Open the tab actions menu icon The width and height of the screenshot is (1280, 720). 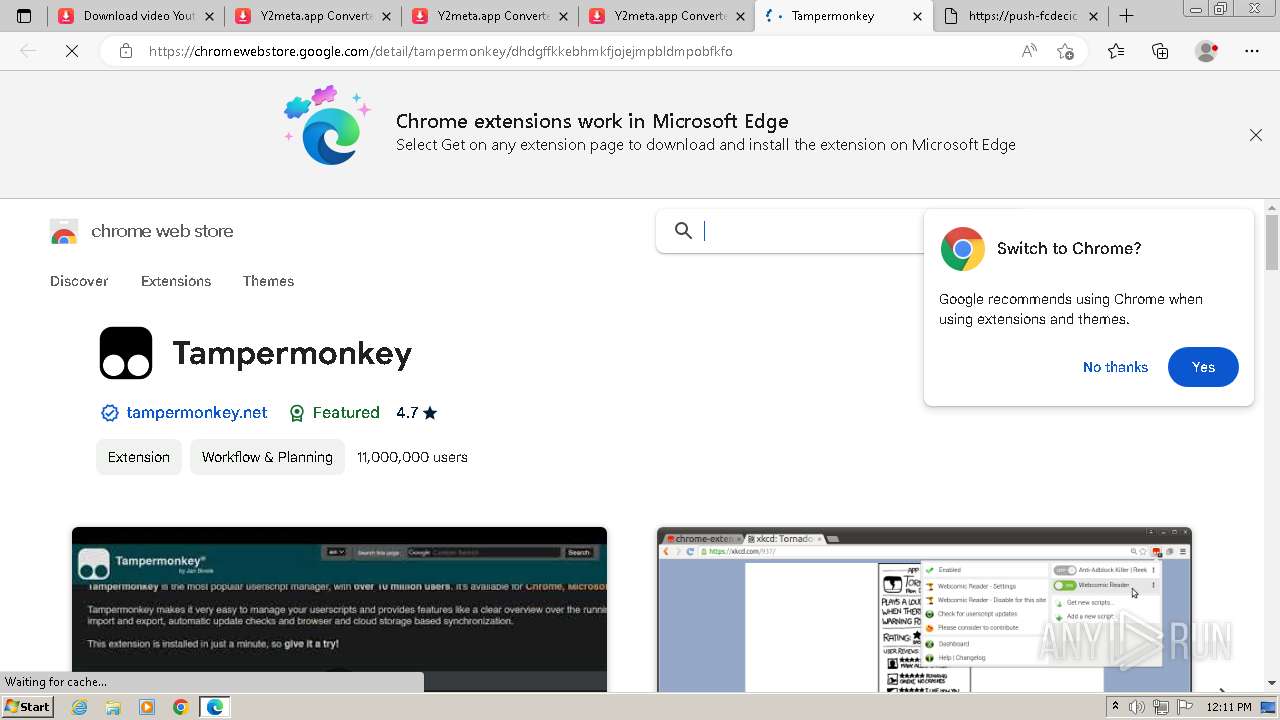coord(24,16)
